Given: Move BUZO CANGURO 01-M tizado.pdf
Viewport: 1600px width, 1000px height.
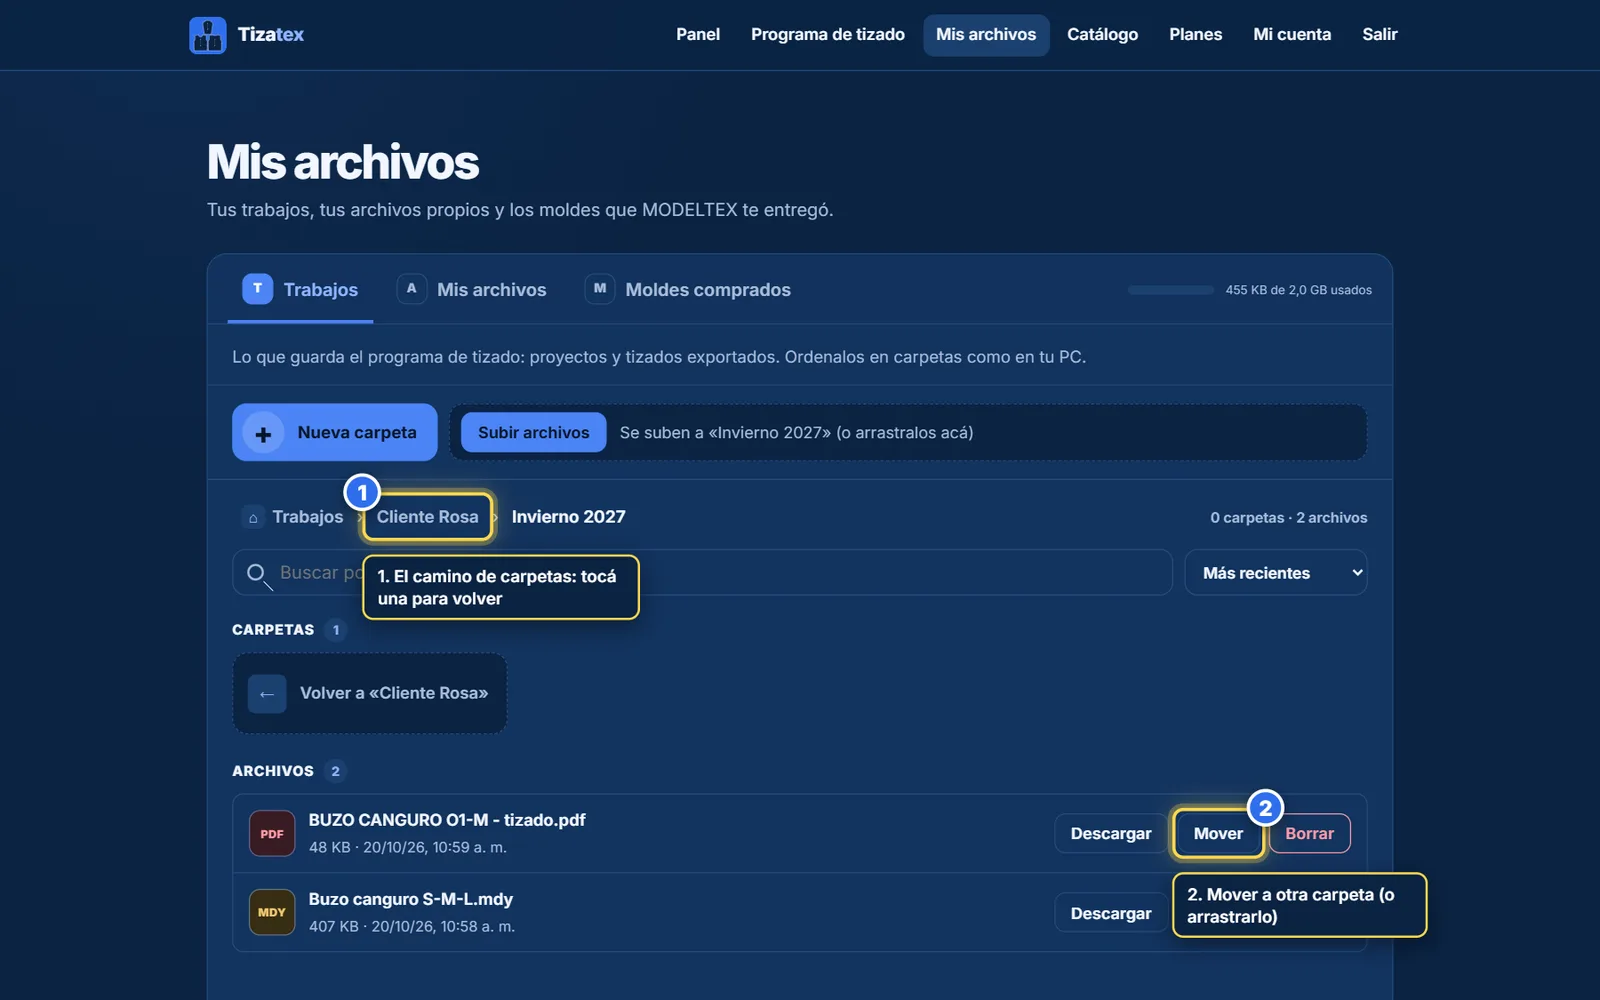Looking at the screenshot, I should 1218,834.
